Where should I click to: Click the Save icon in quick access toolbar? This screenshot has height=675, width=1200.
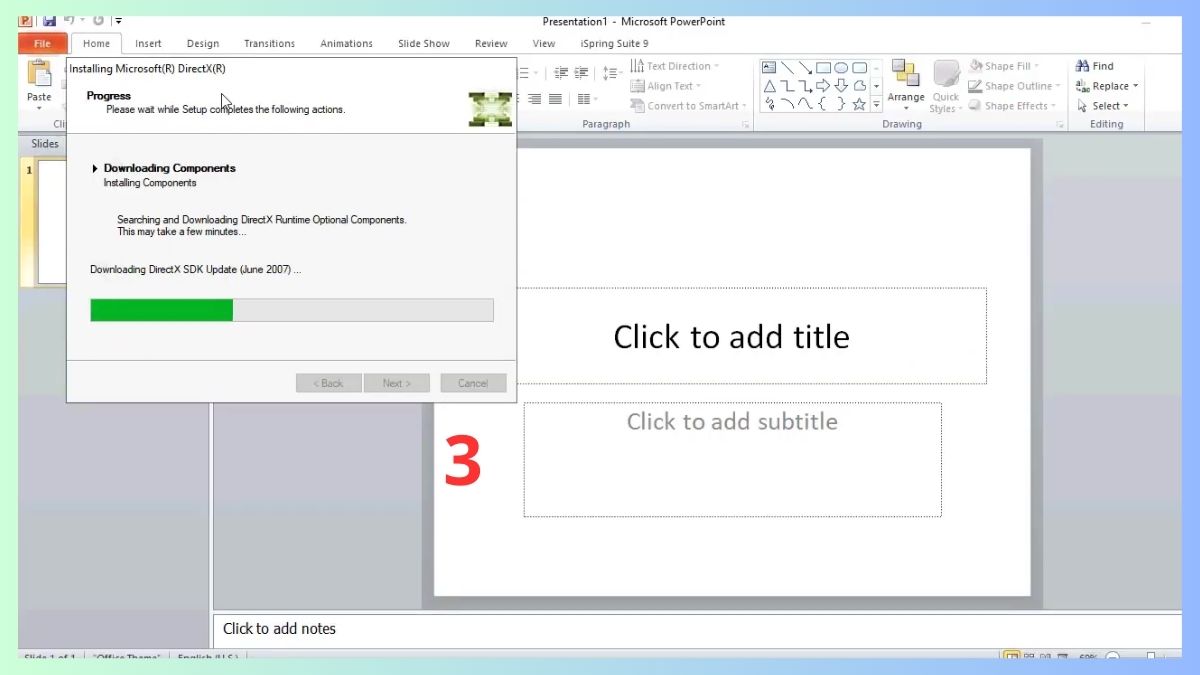[x=49, y=20]
